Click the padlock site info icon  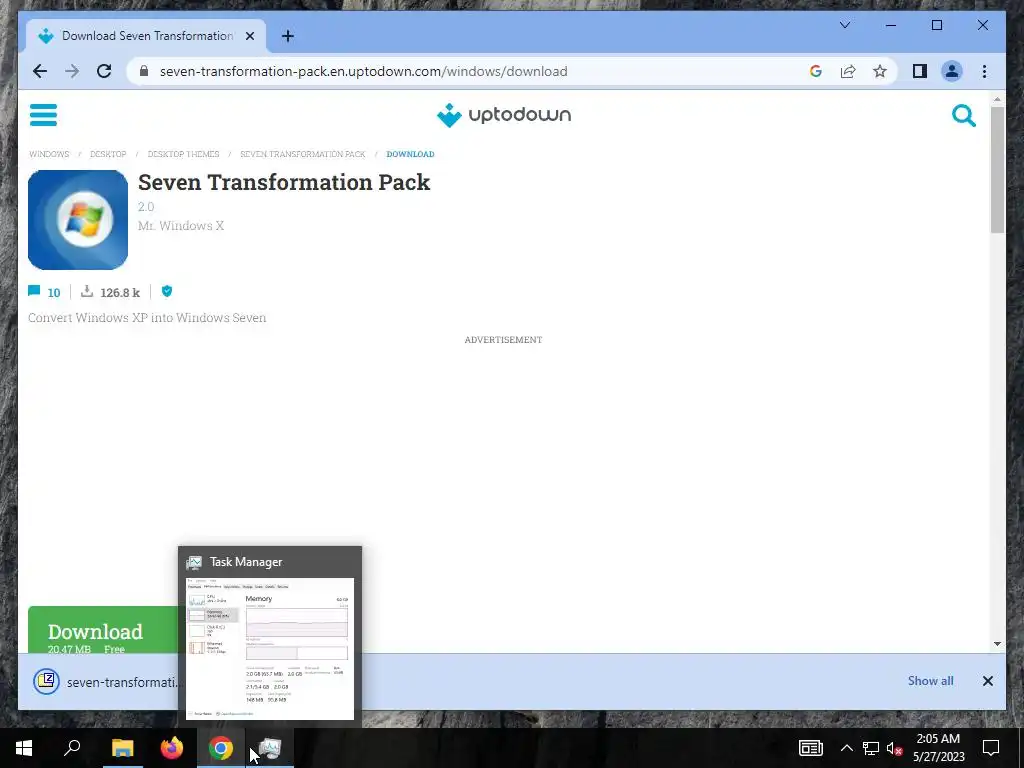[144, 71]
